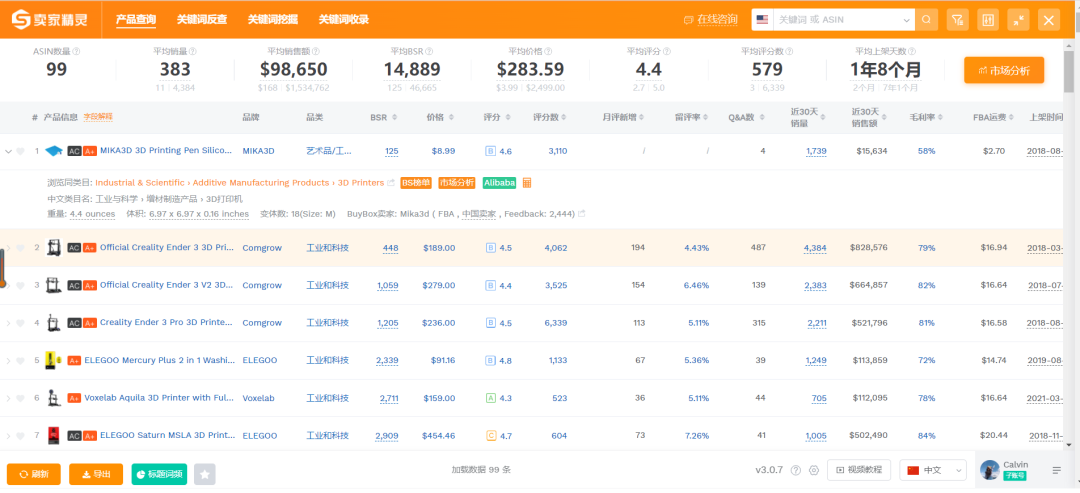Click the shrink window arrows icon

1018,20
